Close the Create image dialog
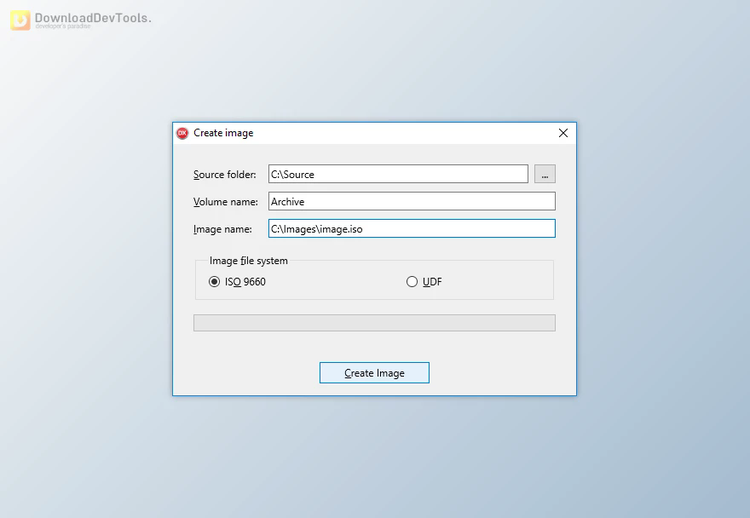Screen dimensions: 750x518 (x=563, y=133)
